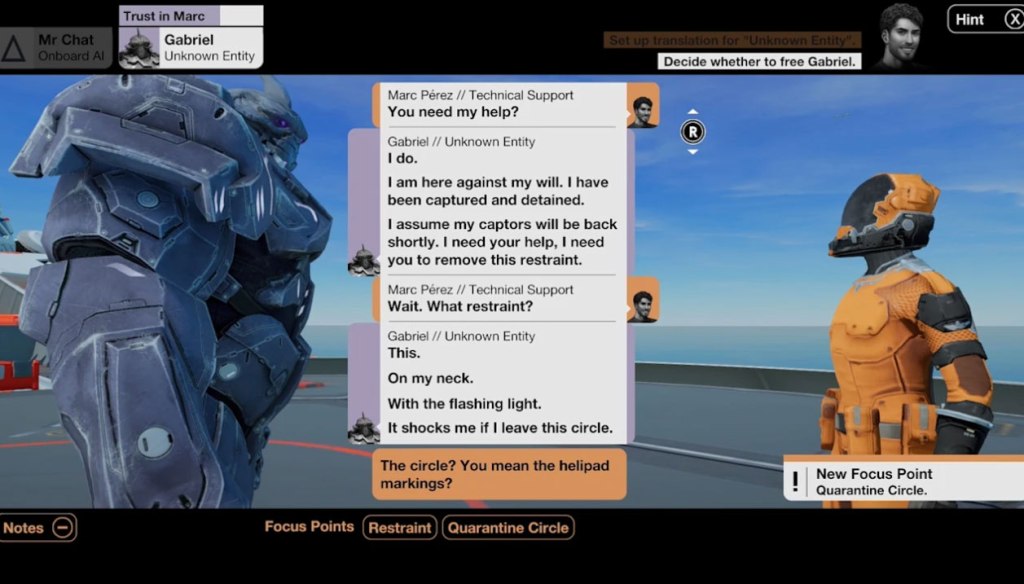Click the exclamation icon on New Focus Point
The height and width of the screenshot is (584, 1024).
pyautogui.click(x=796, y=482)
